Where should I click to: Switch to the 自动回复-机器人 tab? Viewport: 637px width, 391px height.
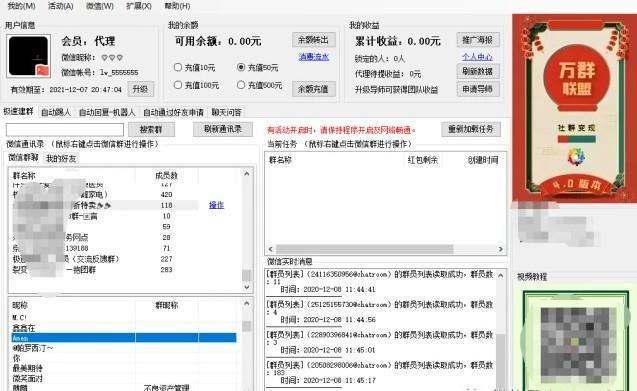pyautogui.click(x=107, y=112)
